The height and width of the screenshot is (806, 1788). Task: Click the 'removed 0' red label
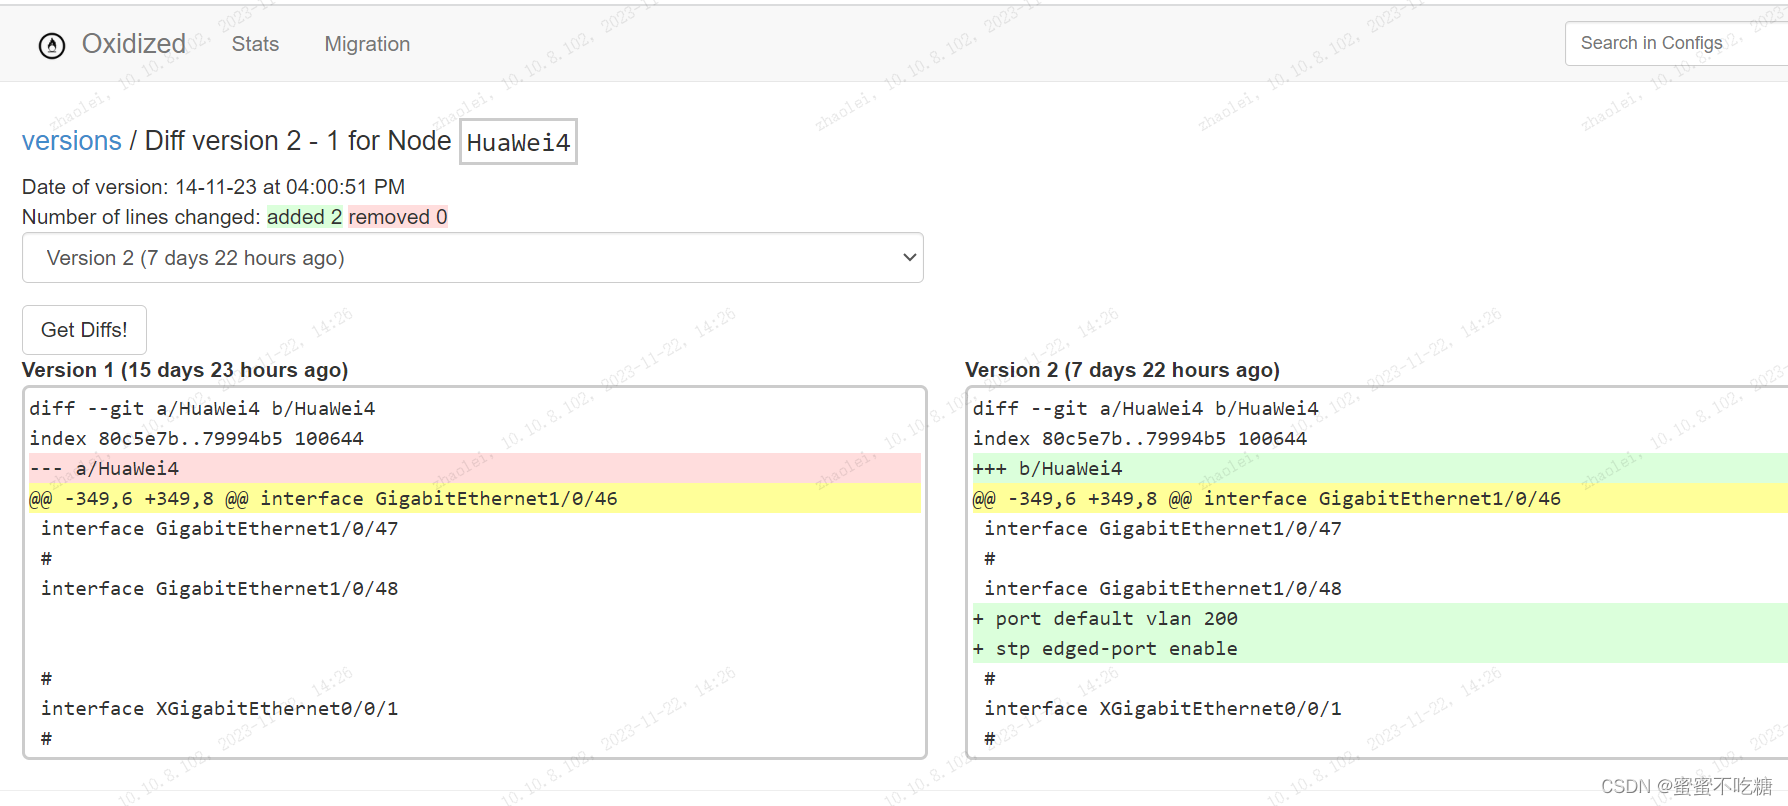tap(397, 217)
